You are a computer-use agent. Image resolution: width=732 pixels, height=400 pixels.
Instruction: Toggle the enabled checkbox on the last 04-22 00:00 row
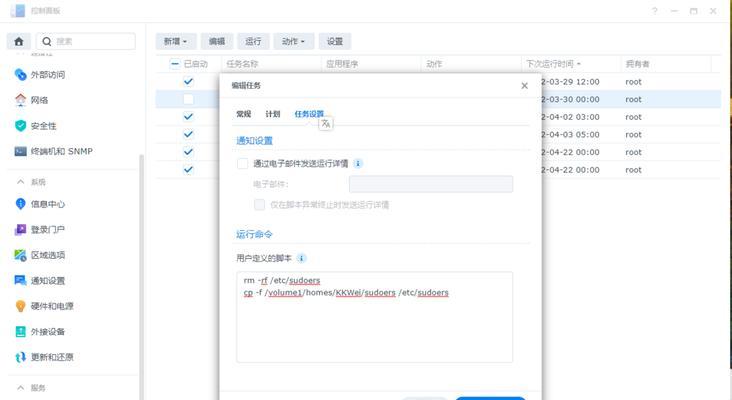(x=188, y=169)
